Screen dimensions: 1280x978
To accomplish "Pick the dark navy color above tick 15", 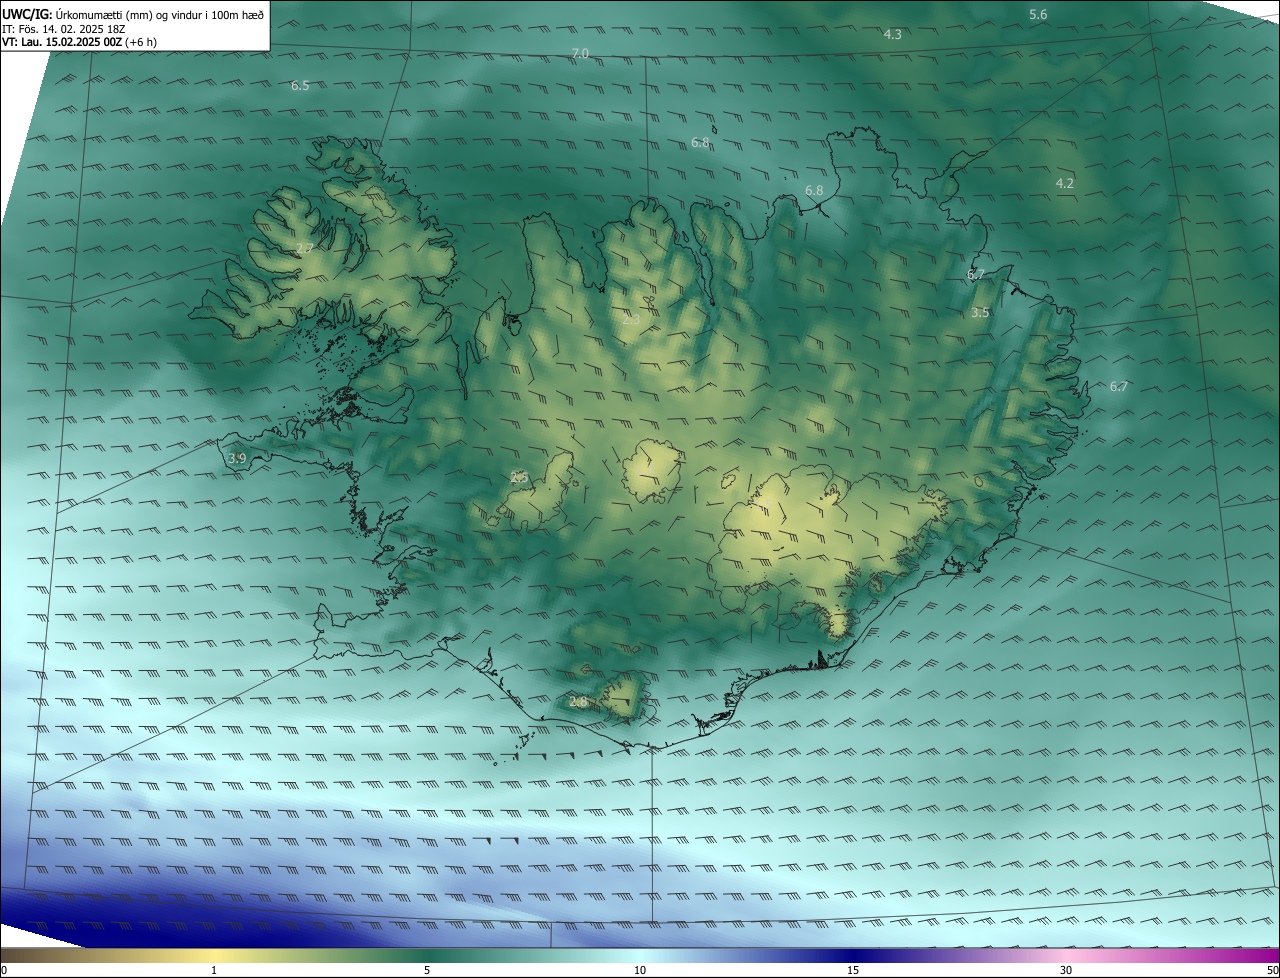I will (853, 955).
